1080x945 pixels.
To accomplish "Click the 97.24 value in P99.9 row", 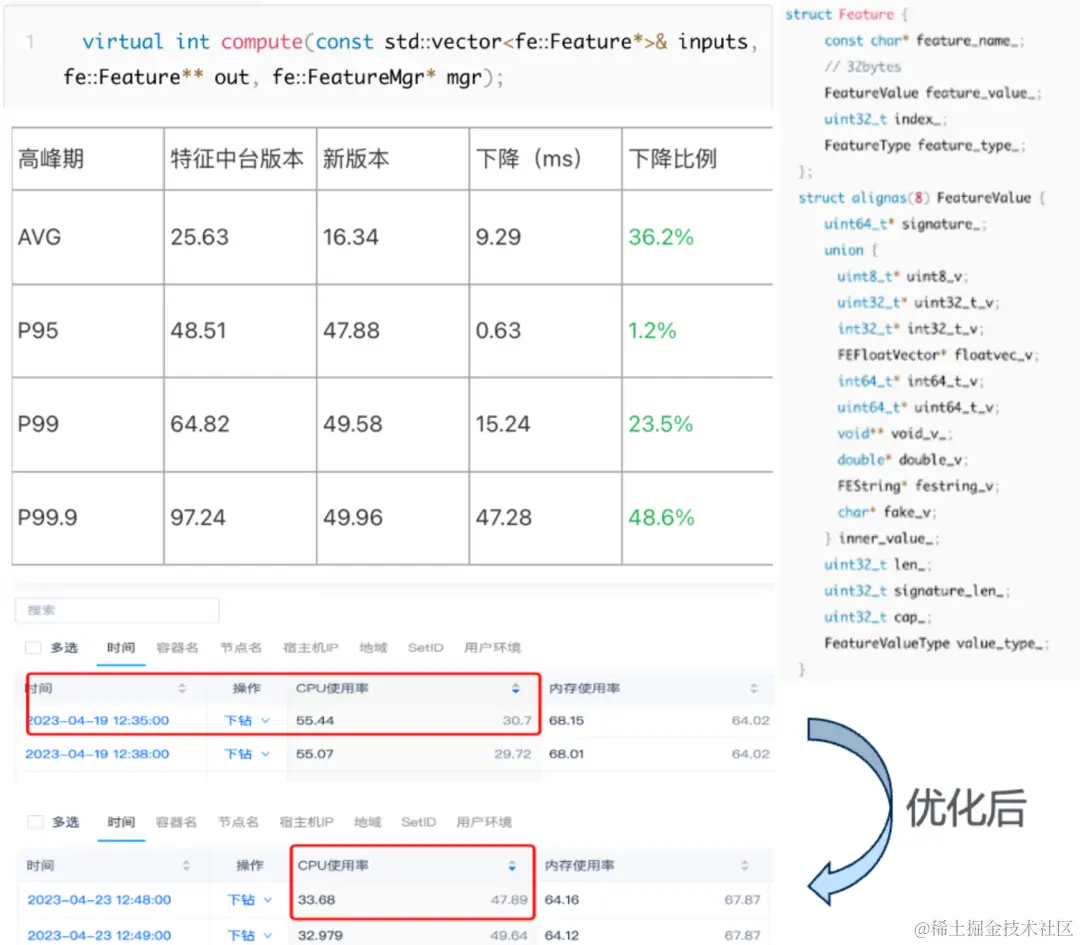I will pyautogui.click(x=198, y=517).
